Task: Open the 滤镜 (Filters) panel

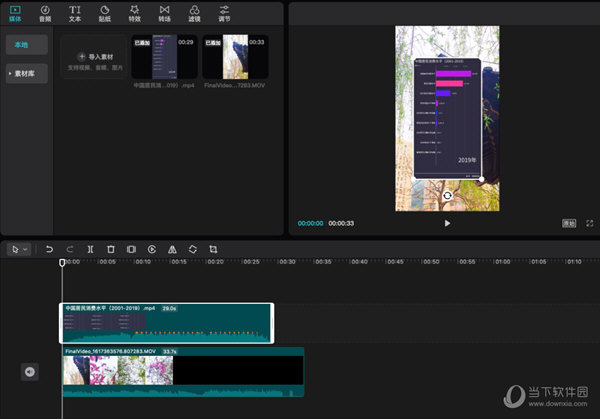Action: pos(194,13)
